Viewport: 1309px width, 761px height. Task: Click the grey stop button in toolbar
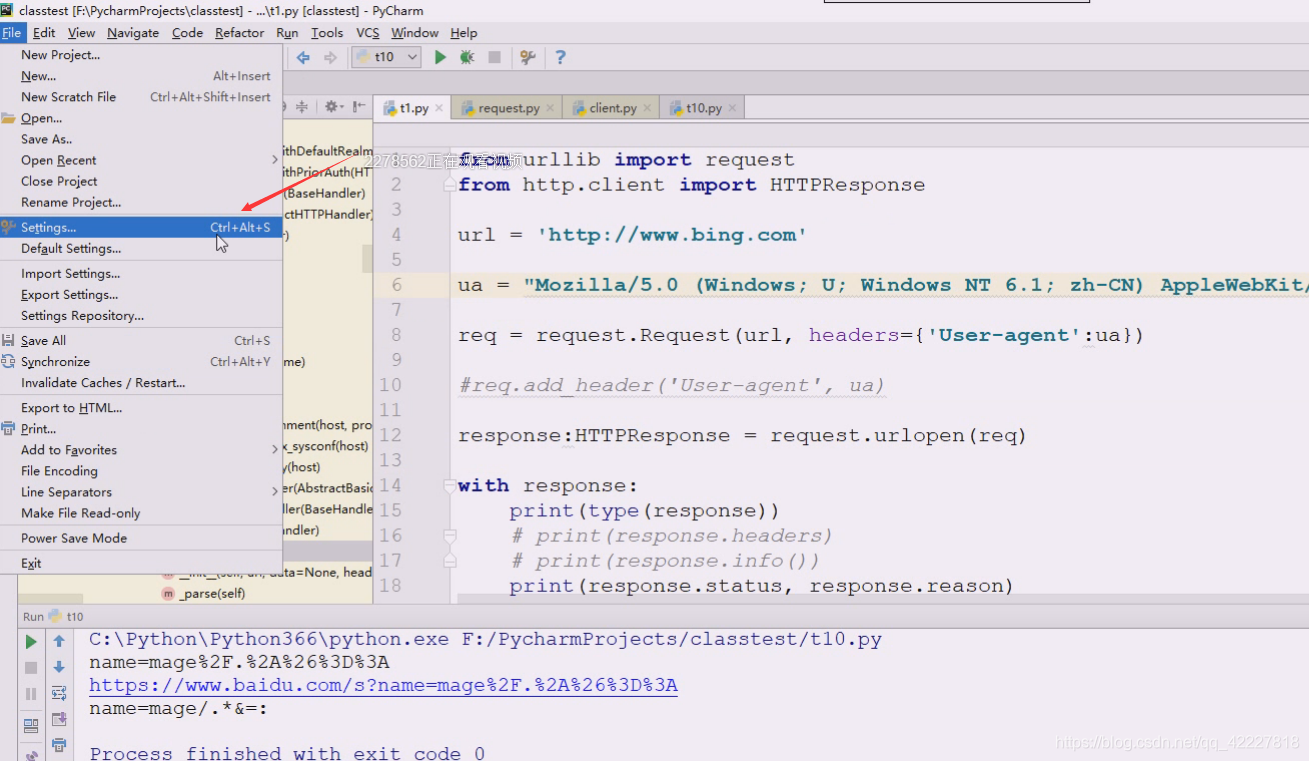[494, 57]
